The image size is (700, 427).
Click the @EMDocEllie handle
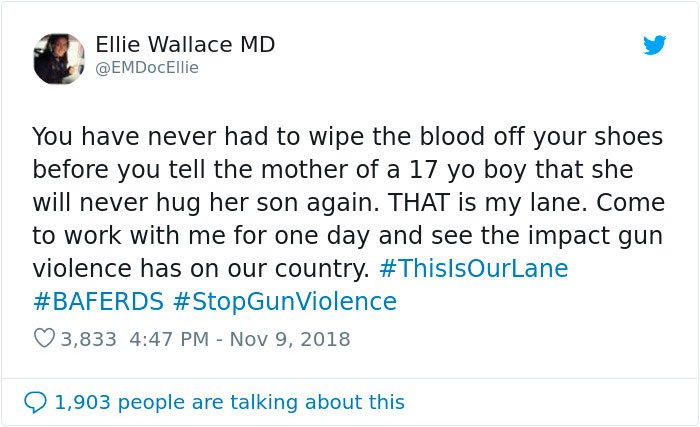147,68
